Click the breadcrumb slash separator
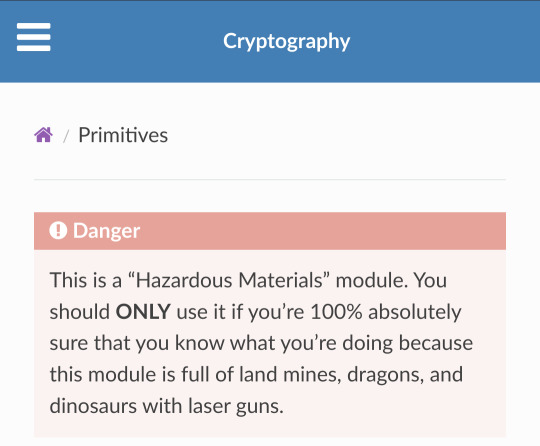Viewport: 540px width, 446px height. 66,136
